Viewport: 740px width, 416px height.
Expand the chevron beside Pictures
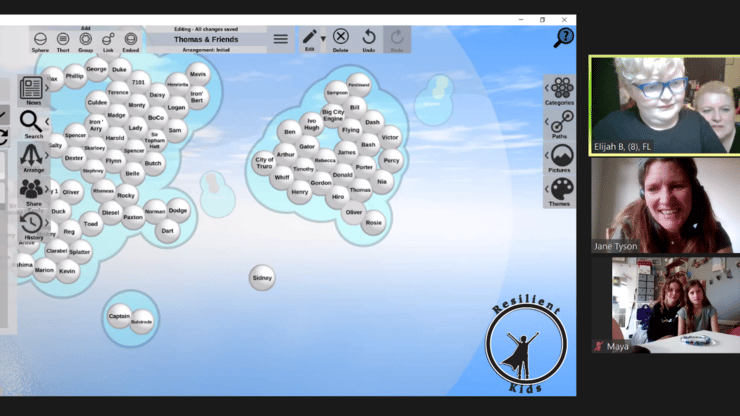pyautogui.click(x=547, y=155)
